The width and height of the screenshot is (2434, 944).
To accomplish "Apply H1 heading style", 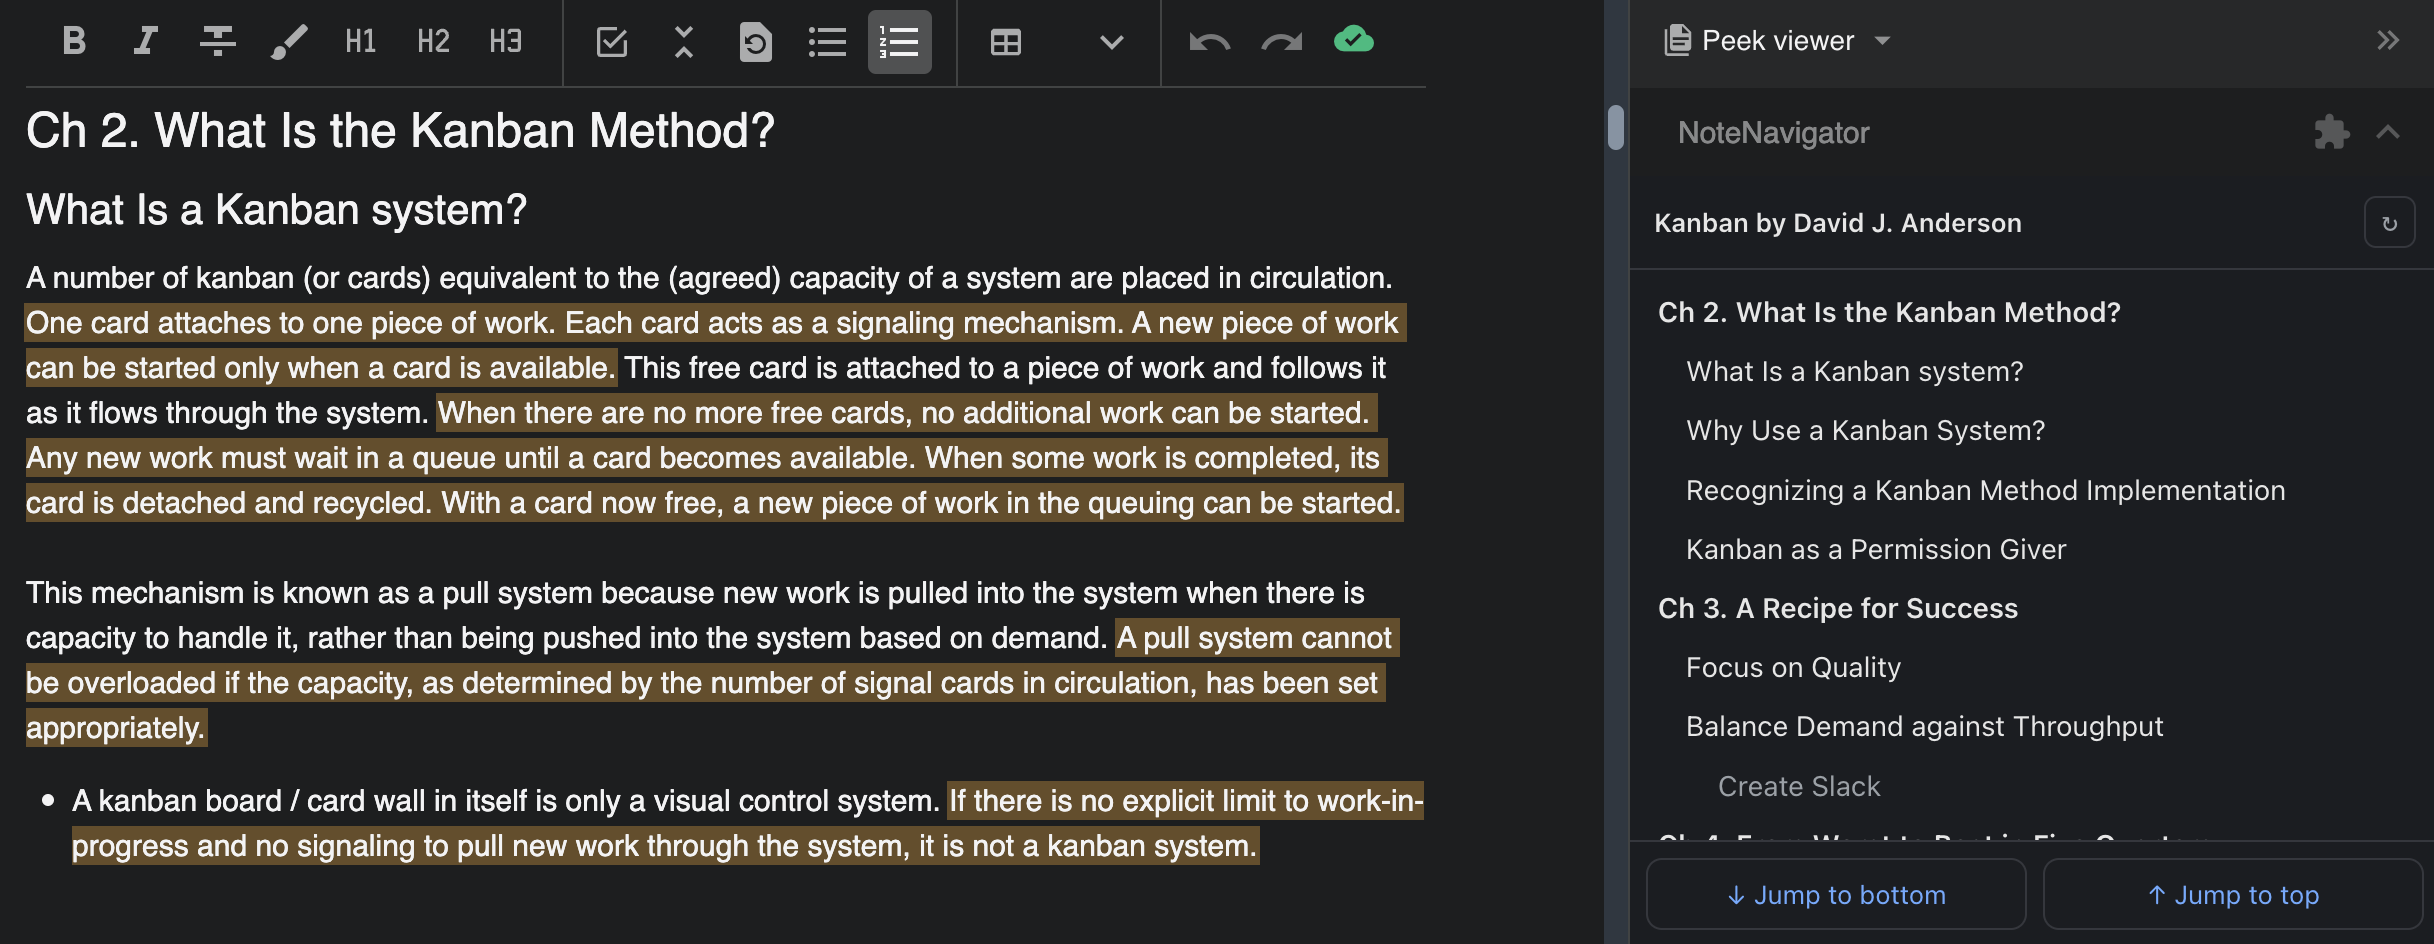I will coord(361,41).
